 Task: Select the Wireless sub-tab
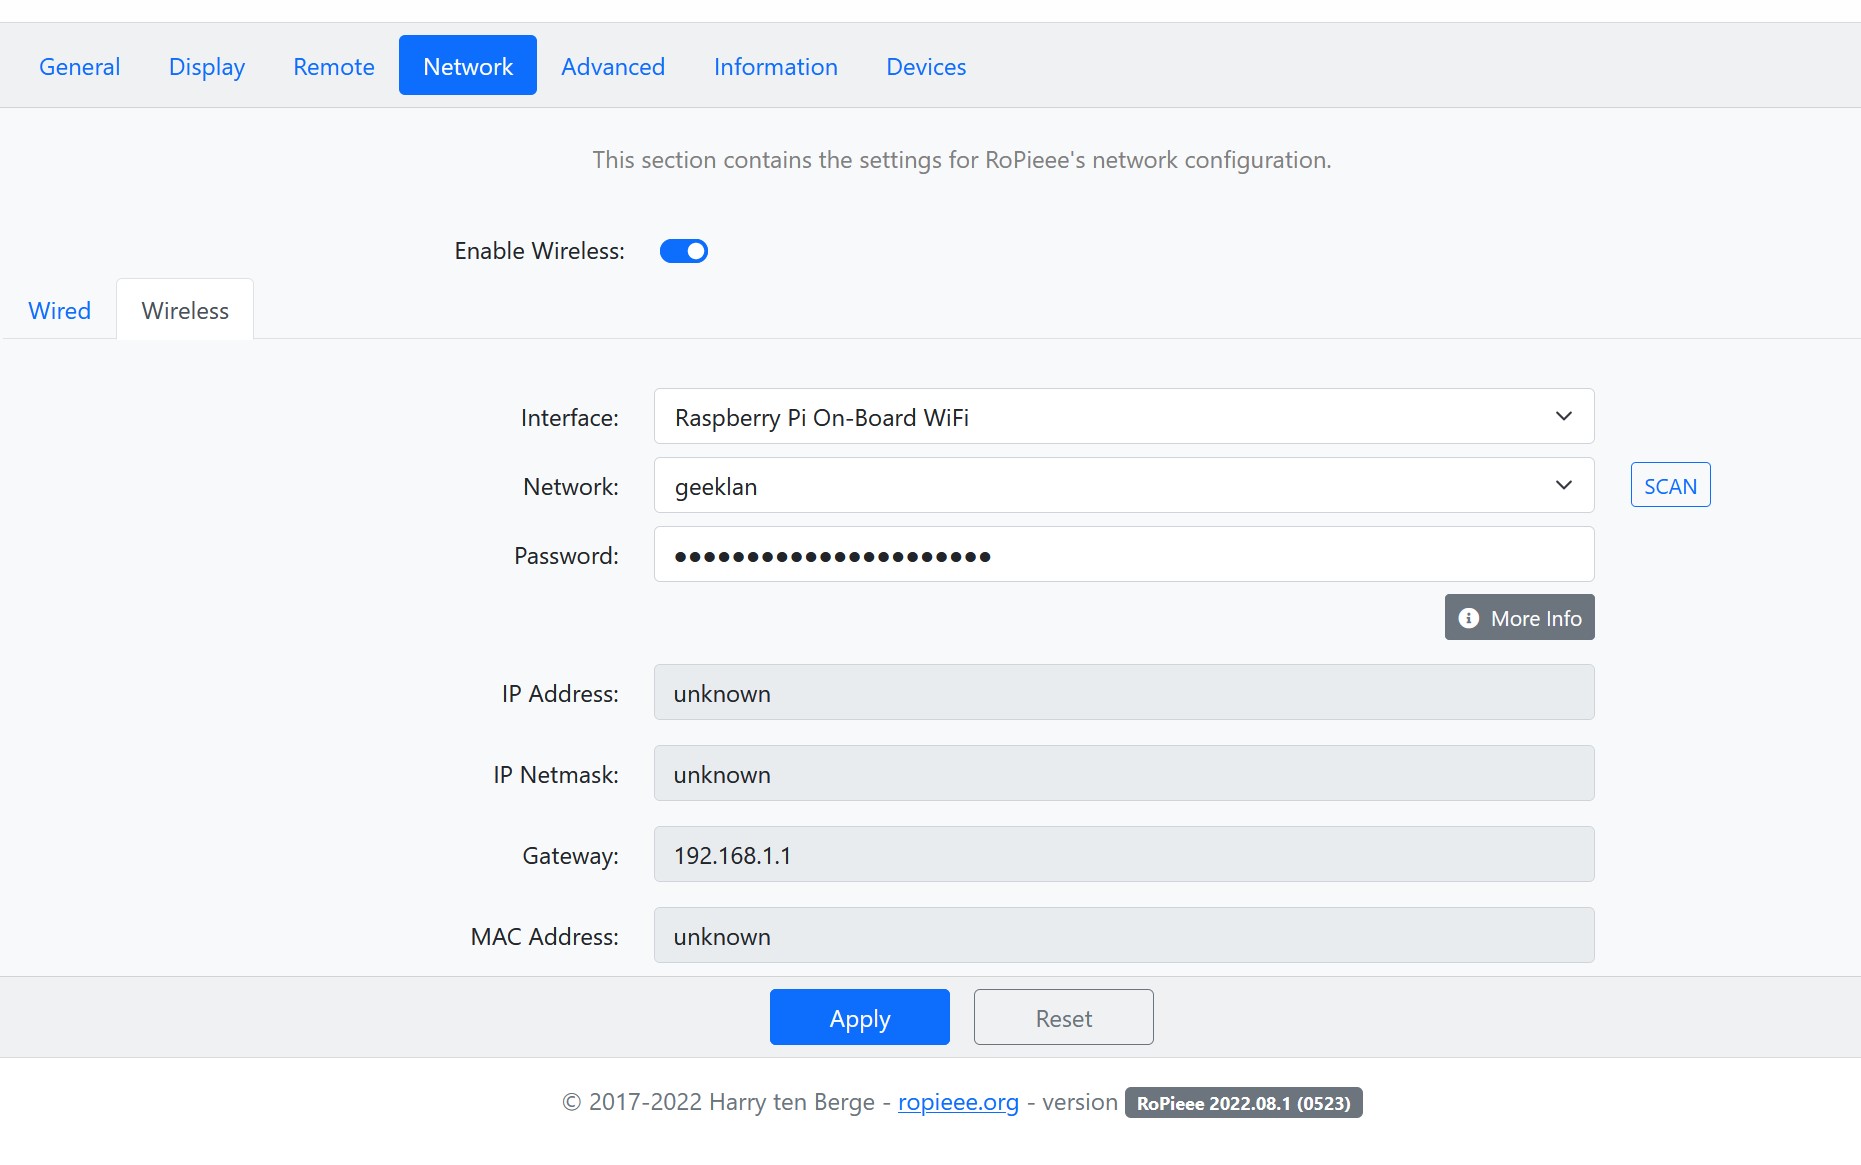pos(185,311)
